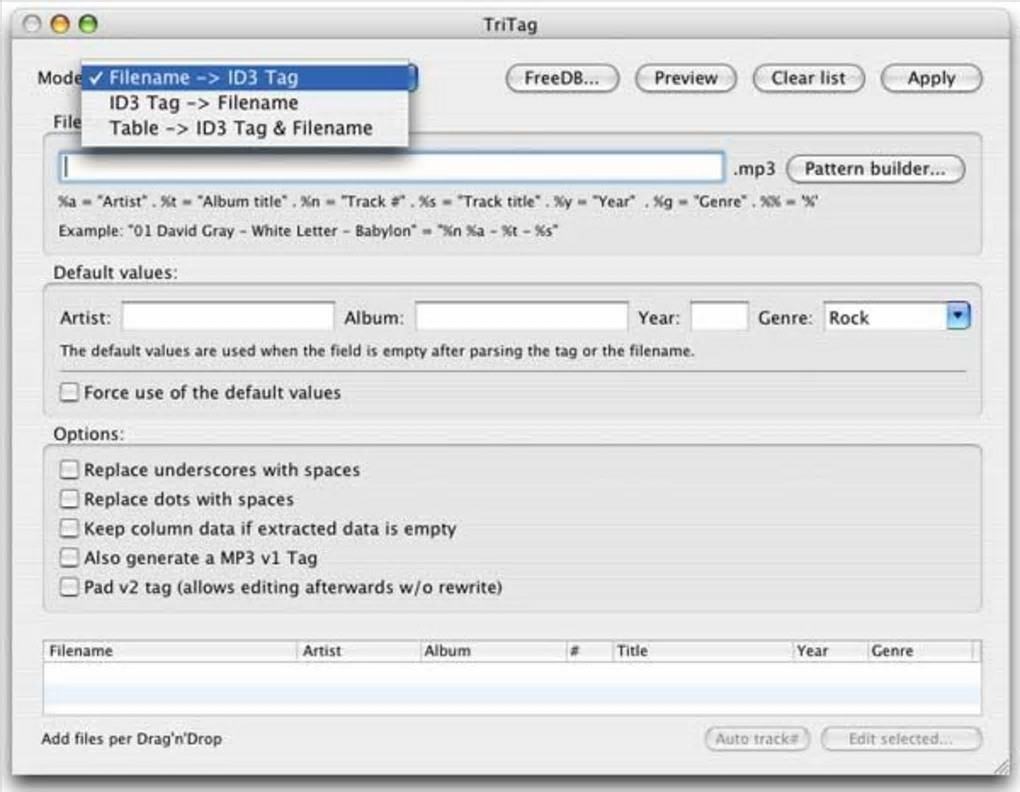This screenshot has width=1020, height=792.
Task: Click the 'Options:' section label
Action: tap(88, 434)
